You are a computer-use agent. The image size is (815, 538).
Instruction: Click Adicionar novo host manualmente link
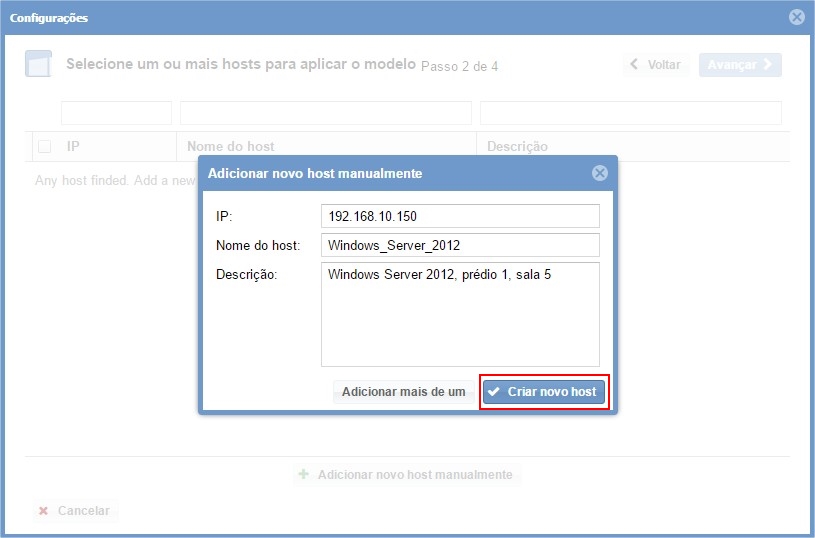pyautogui.click(x=406, y=475)
